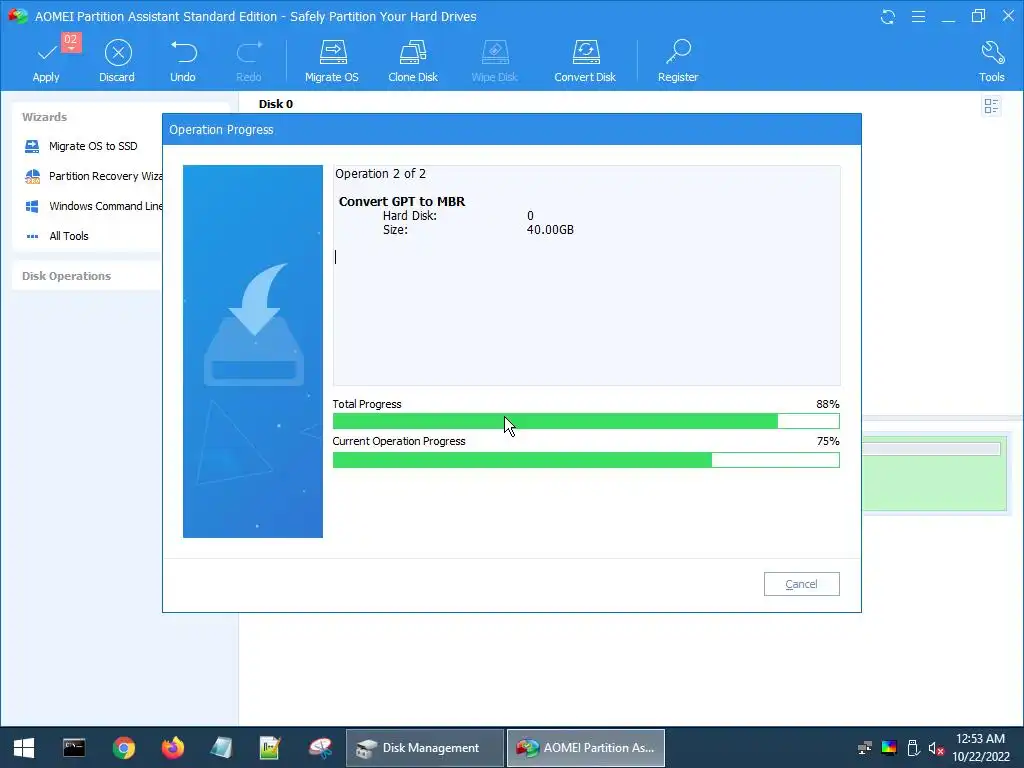
Task: Click the Operation Progress dialog title bar
Action: click(512, 129)
